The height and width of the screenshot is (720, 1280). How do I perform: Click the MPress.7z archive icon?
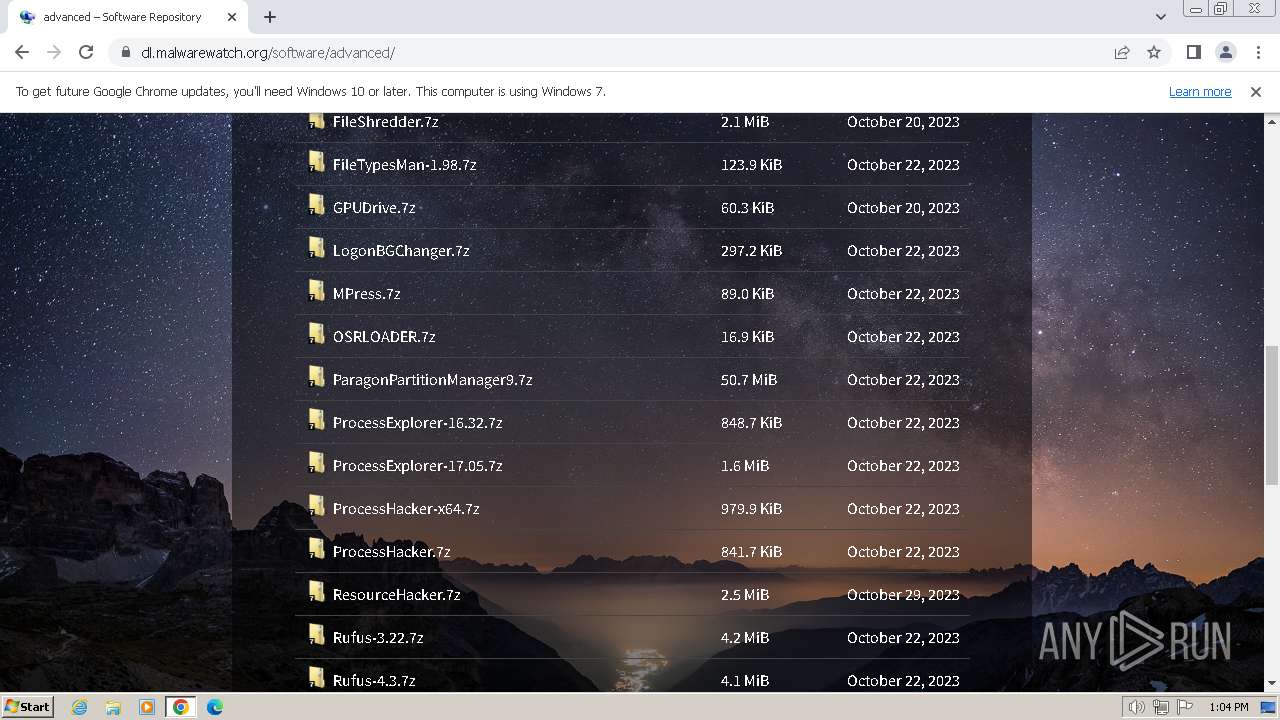[x=317, y=291]
